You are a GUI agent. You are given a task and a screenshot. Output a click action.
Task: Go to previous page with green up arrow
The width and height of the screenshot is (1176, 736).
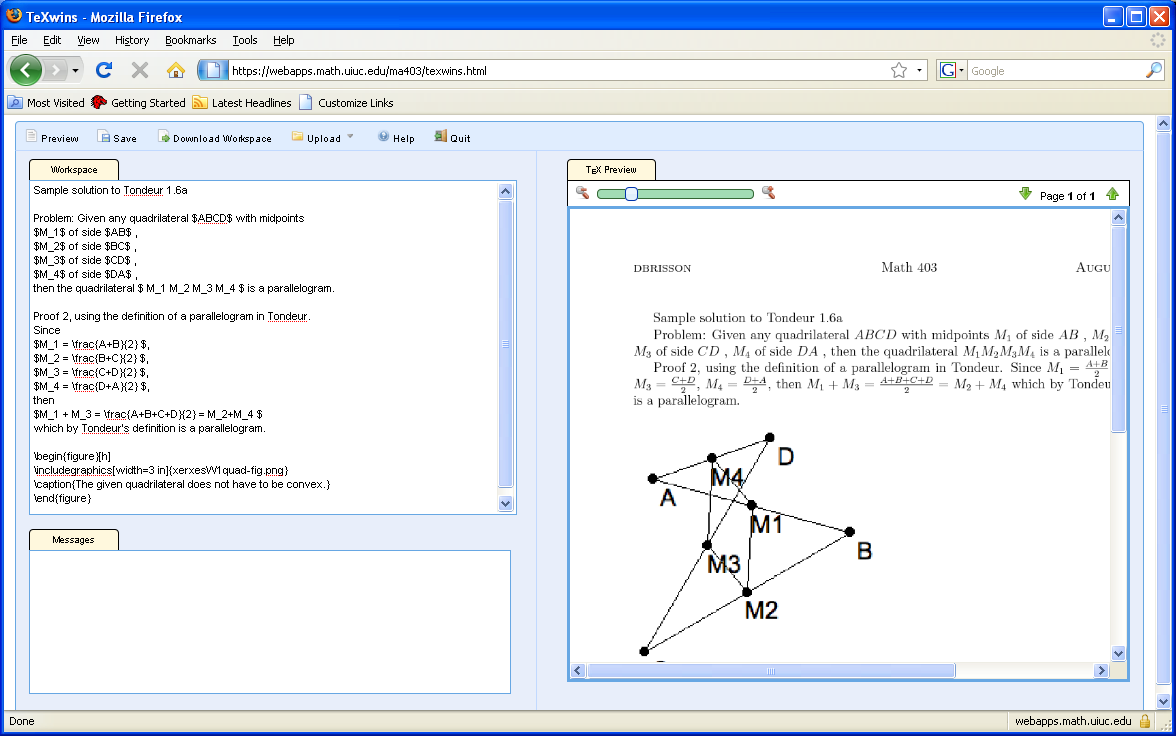tap(1112, 194)
